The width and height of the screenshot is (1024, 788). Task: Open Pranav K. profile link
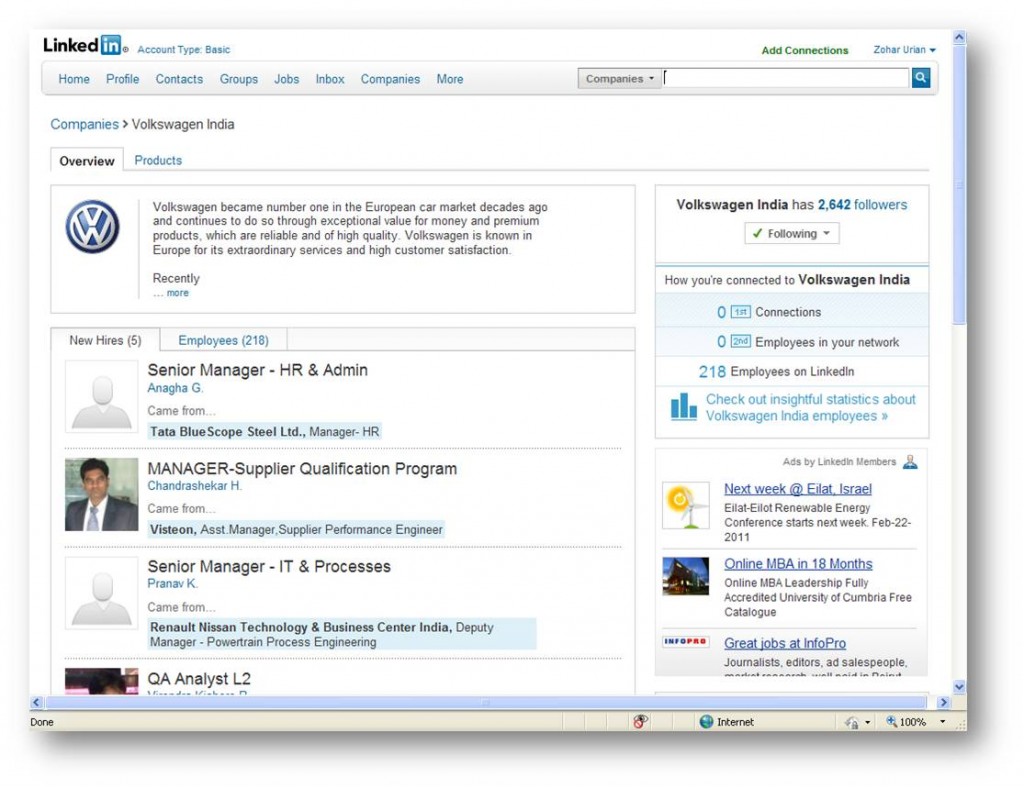(172, 584)
